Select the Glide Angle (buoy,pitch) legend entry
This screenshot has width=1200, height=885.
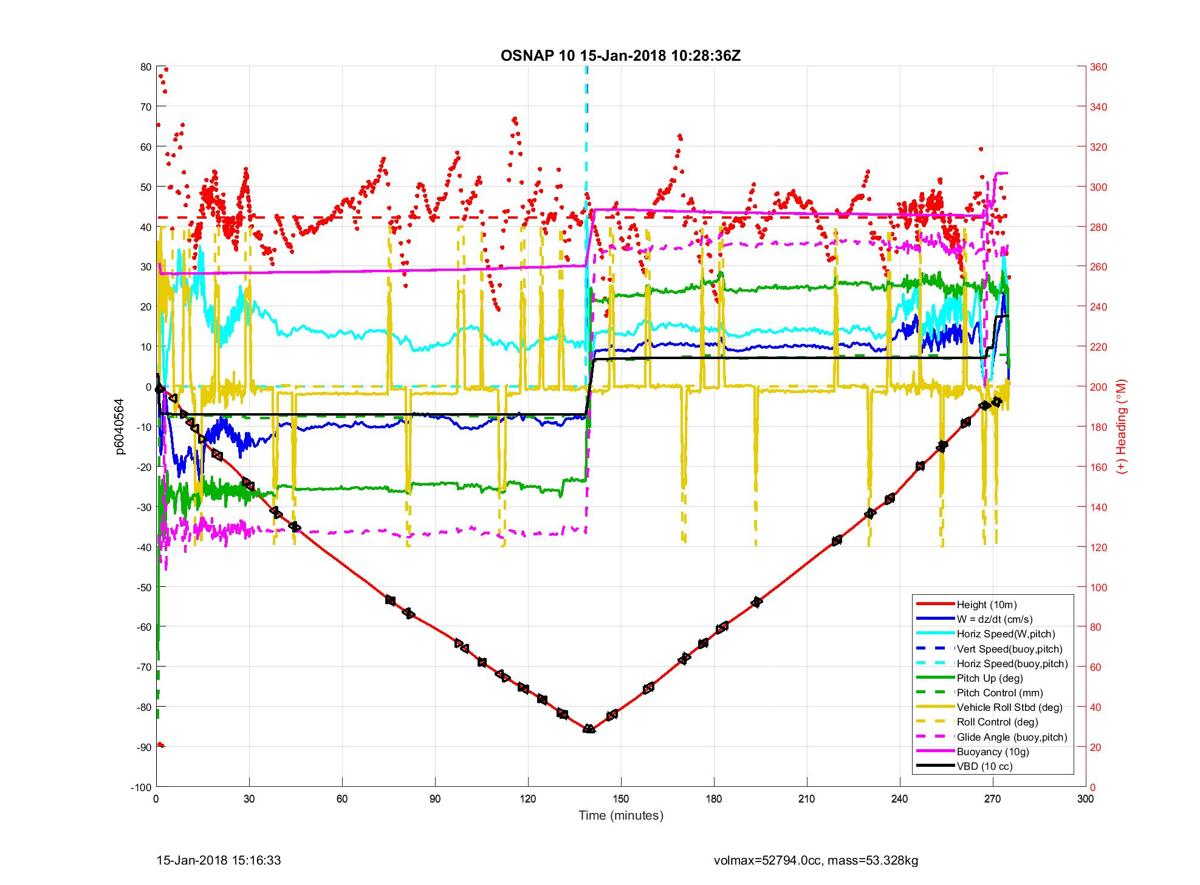[x=1011, y=737]
